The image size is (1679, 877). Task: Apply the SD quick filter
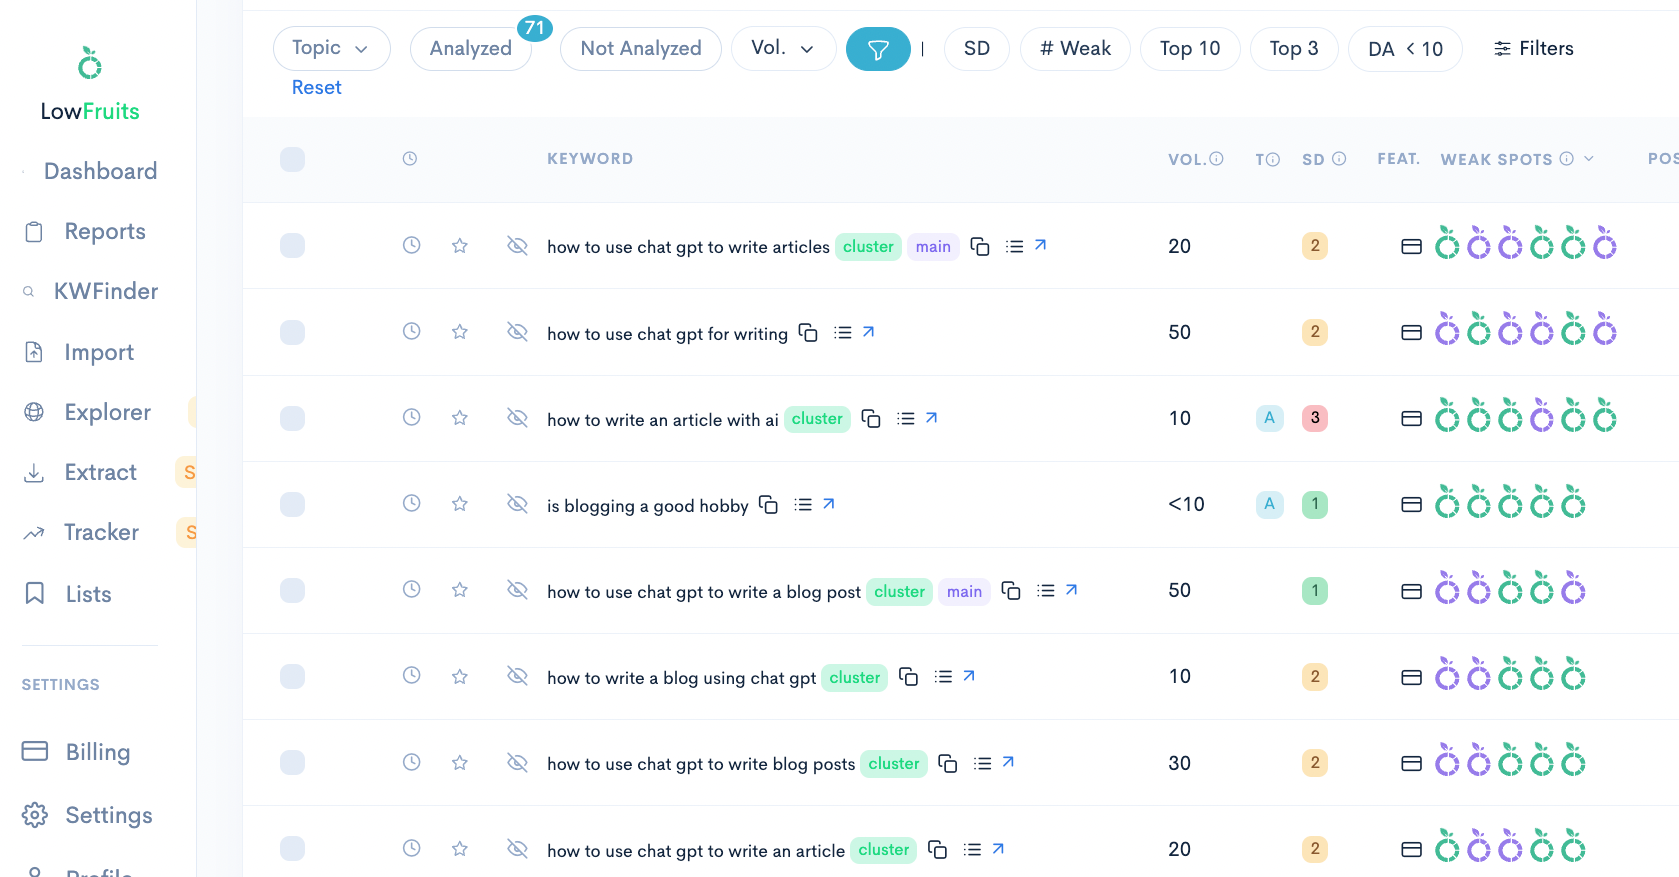click(976, 48)
